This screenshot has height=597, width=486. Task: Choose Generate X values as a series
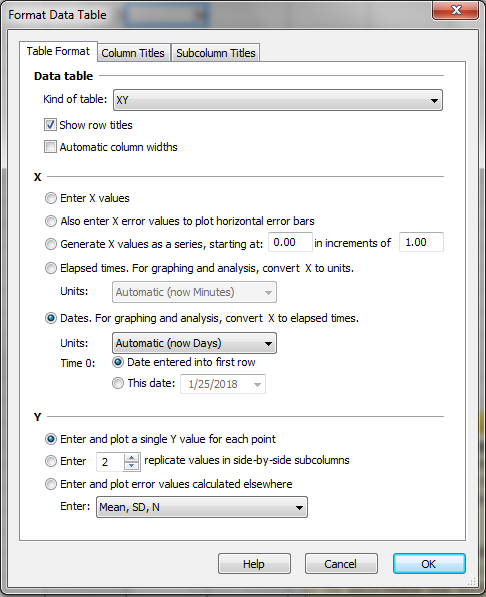(51, 244)
